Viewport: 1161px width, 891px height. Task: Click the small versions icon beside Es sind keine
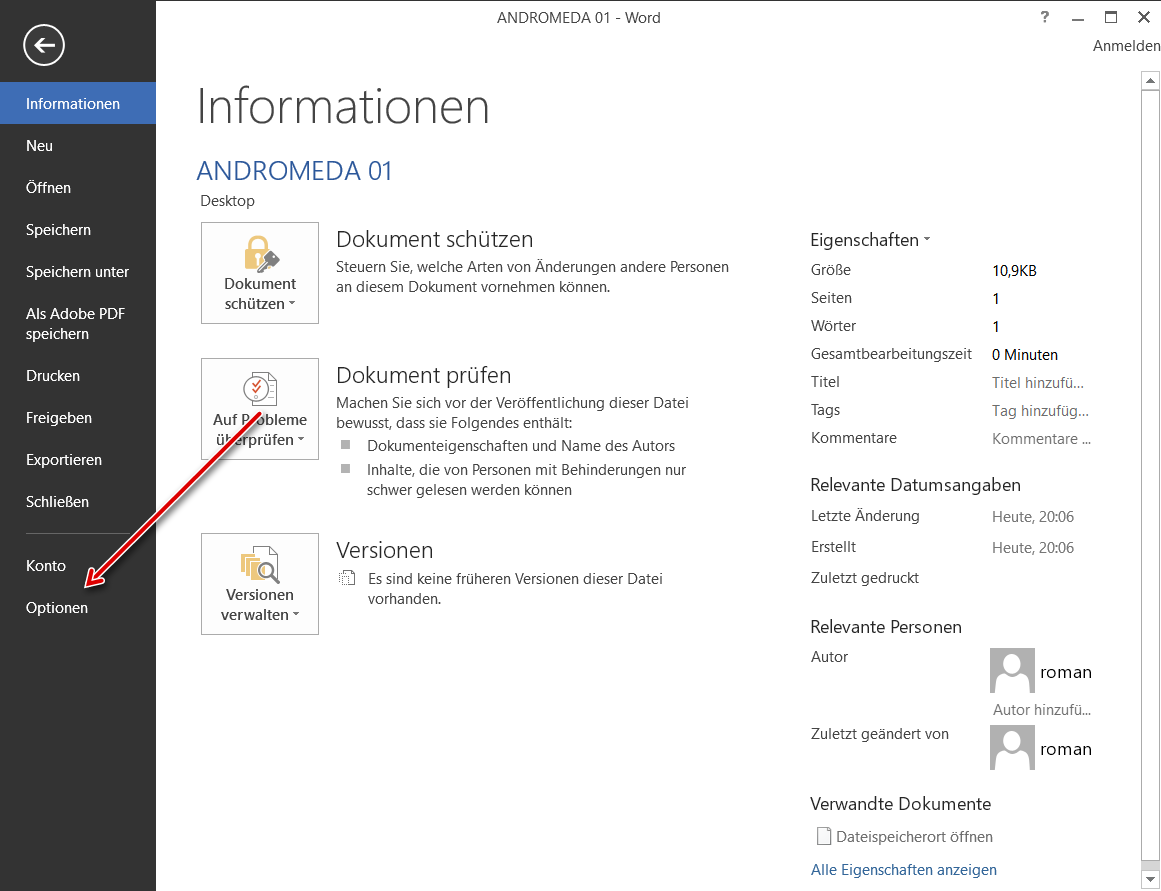[347, 578]
